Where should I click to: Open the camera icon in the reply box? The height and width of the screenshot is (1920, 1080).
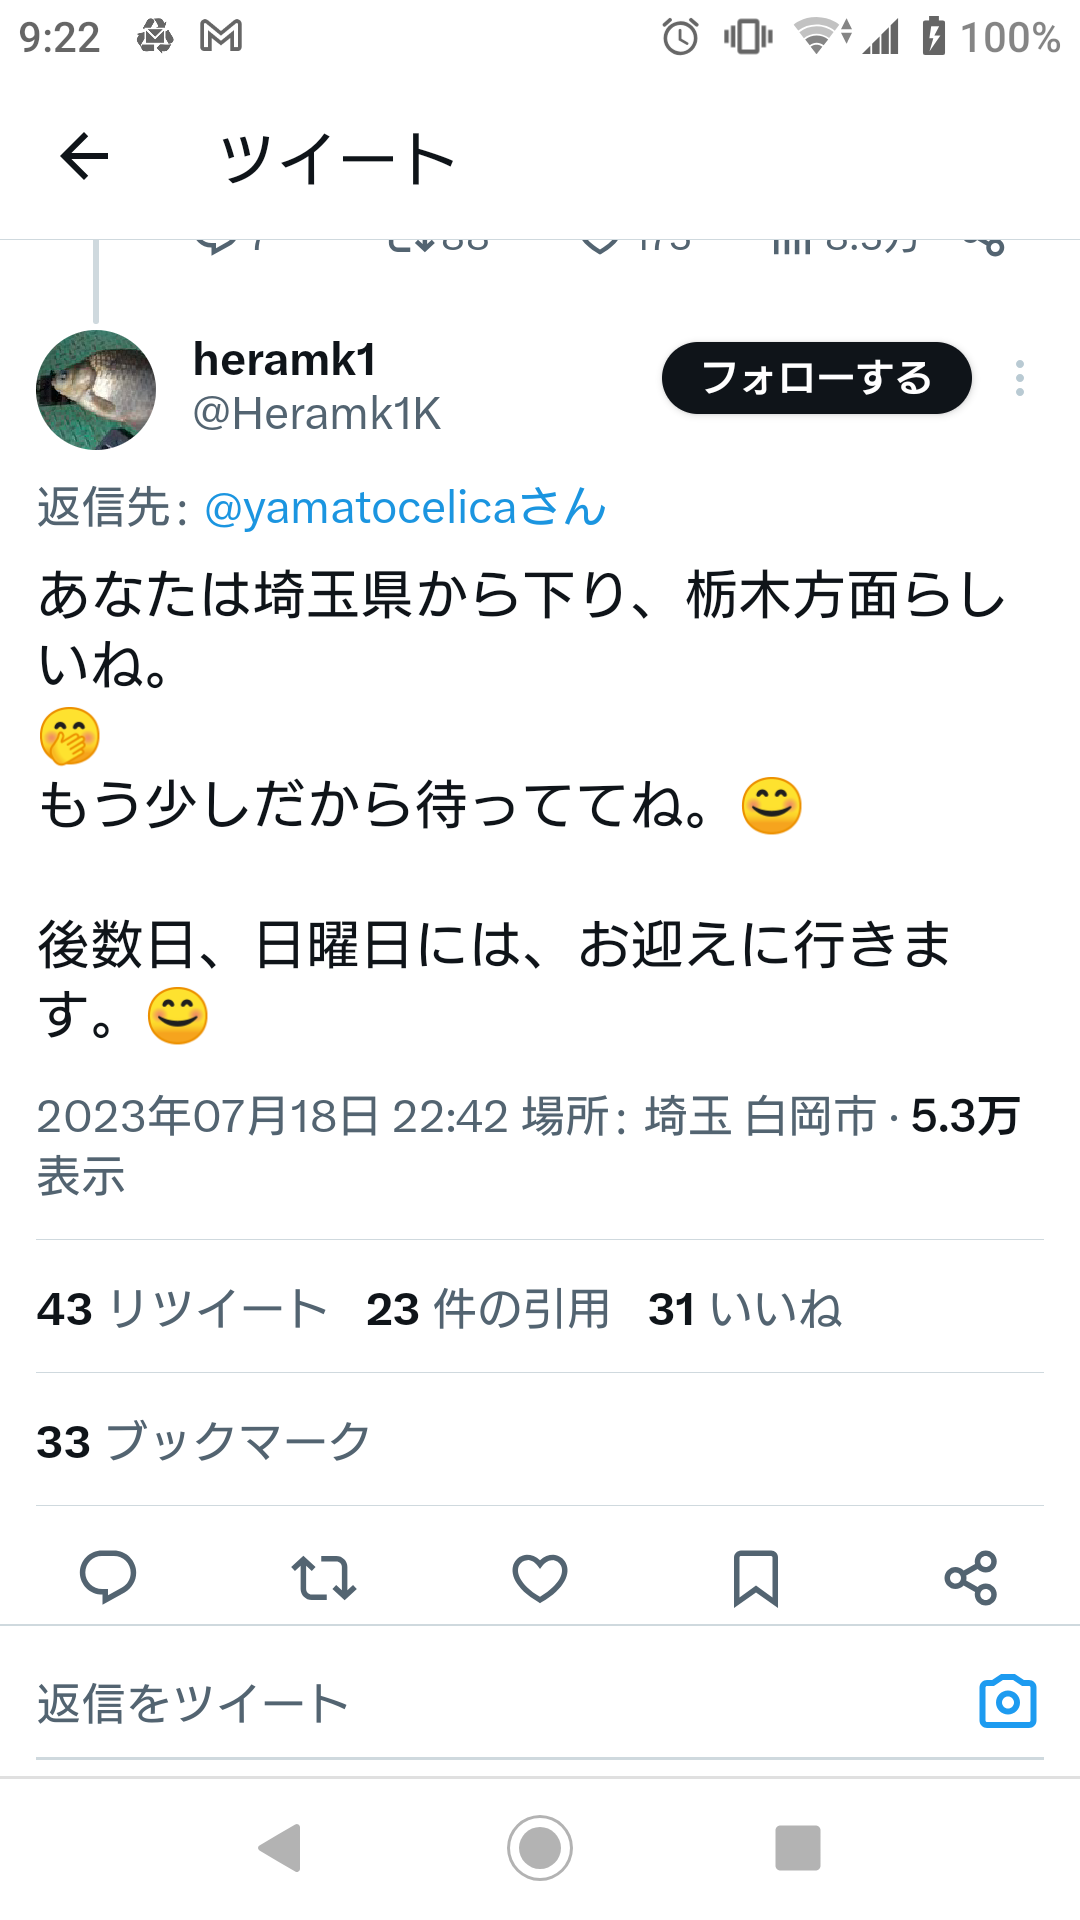1008,1701
